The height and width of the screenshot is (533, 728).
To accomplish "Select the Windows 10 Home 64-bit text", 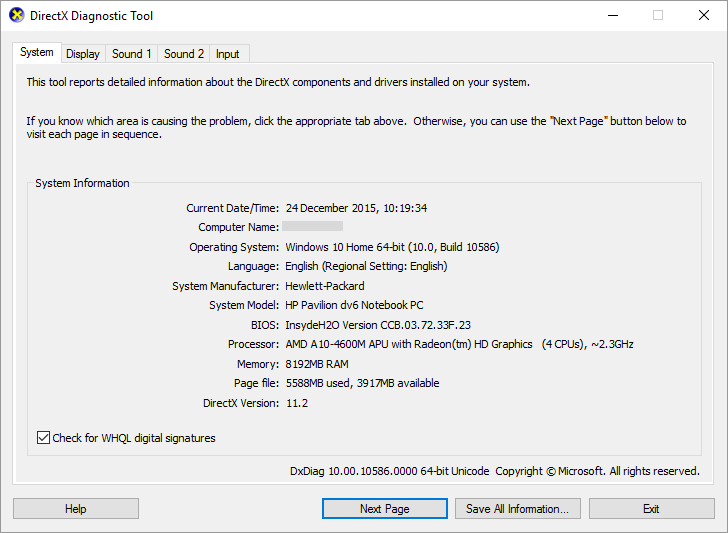I will pyautogui.click(x=345, y=247).
